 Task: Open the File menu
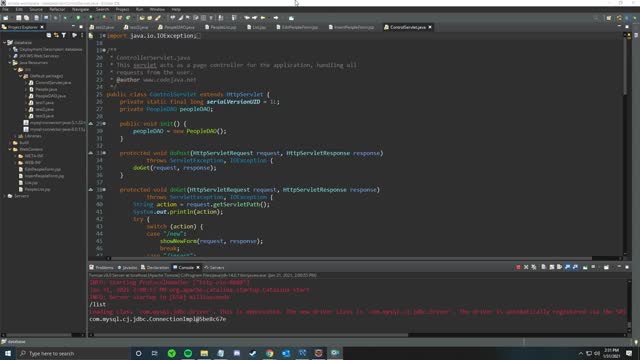coord(5,9)
